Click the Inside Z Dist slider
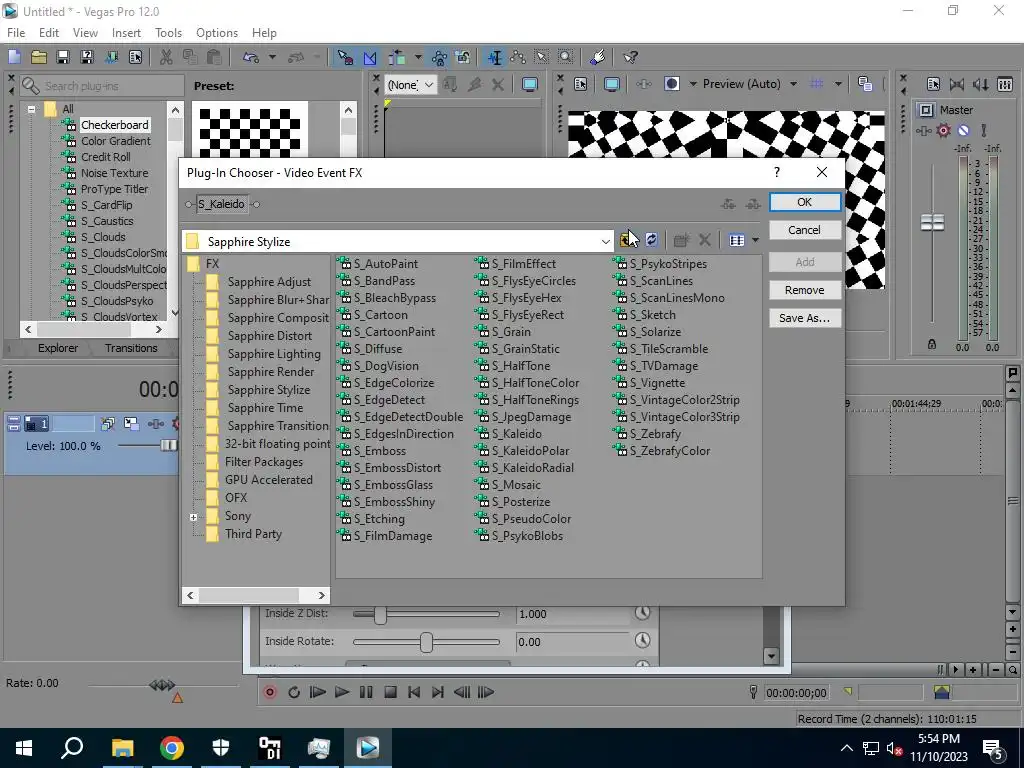This screenshot has width=1024, height=768. point(426,614)
